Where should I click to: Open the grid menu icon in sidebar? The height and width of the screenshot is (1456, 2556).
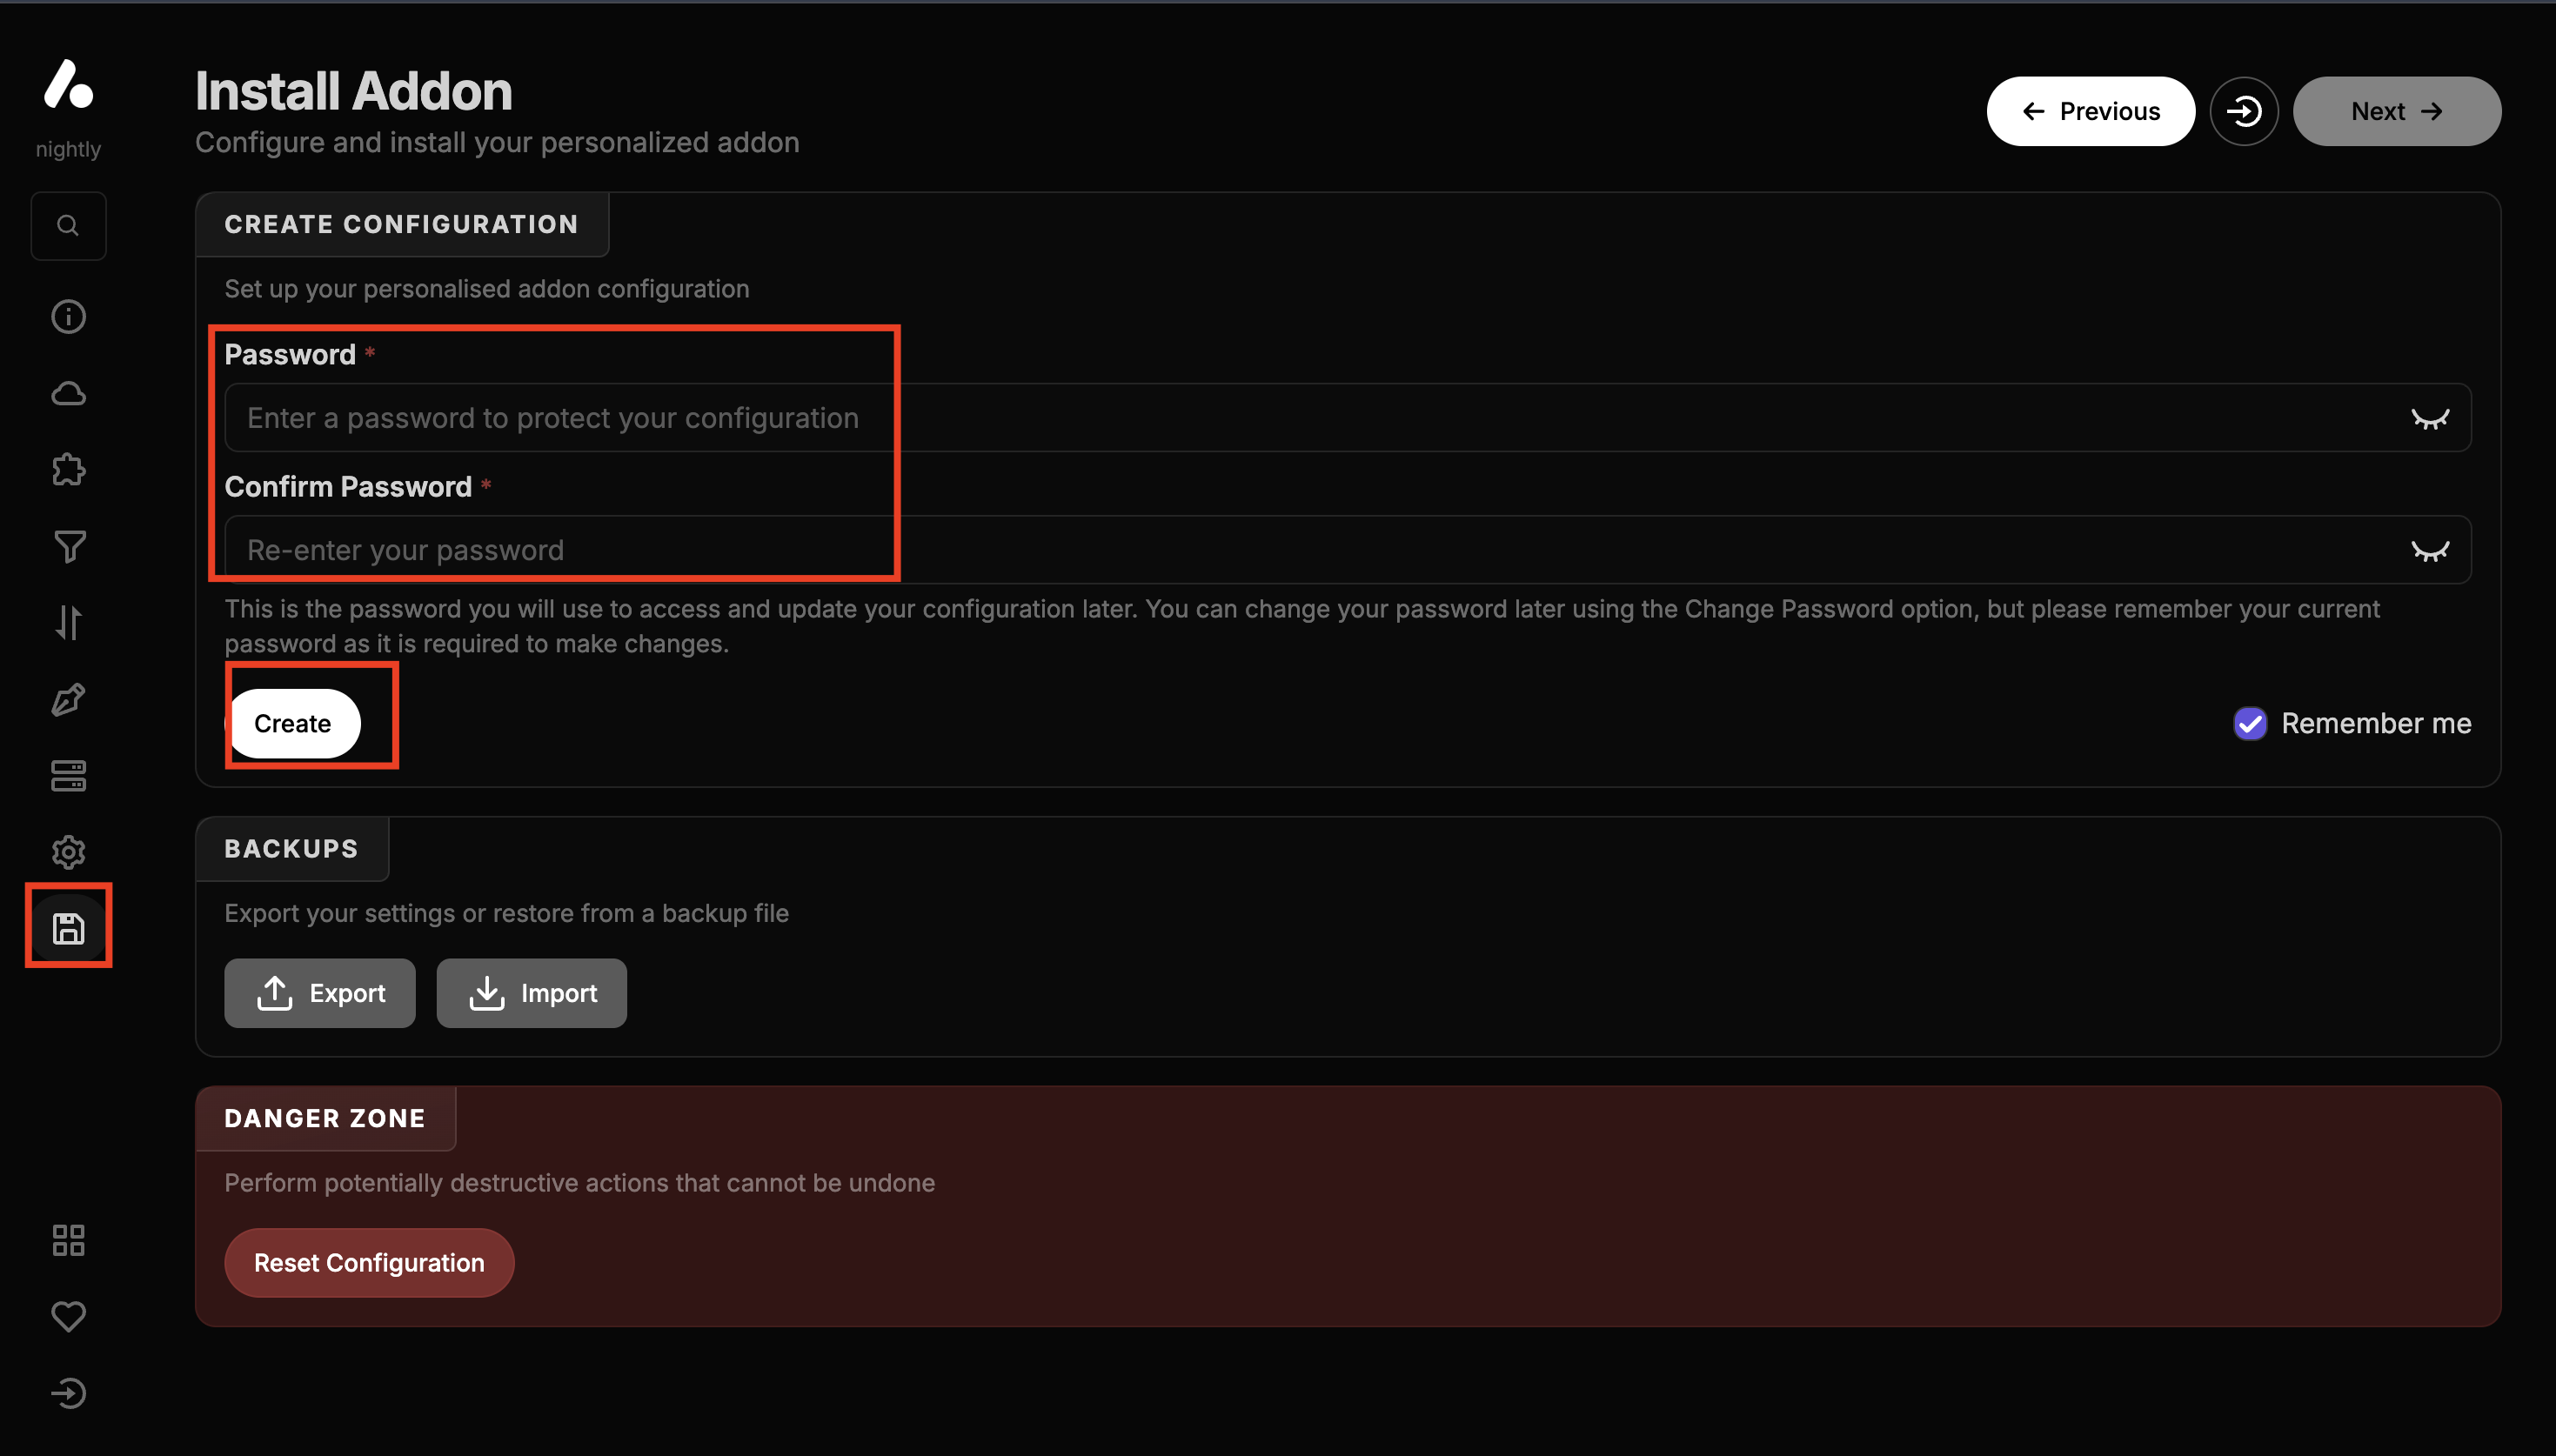point(68,1240)
